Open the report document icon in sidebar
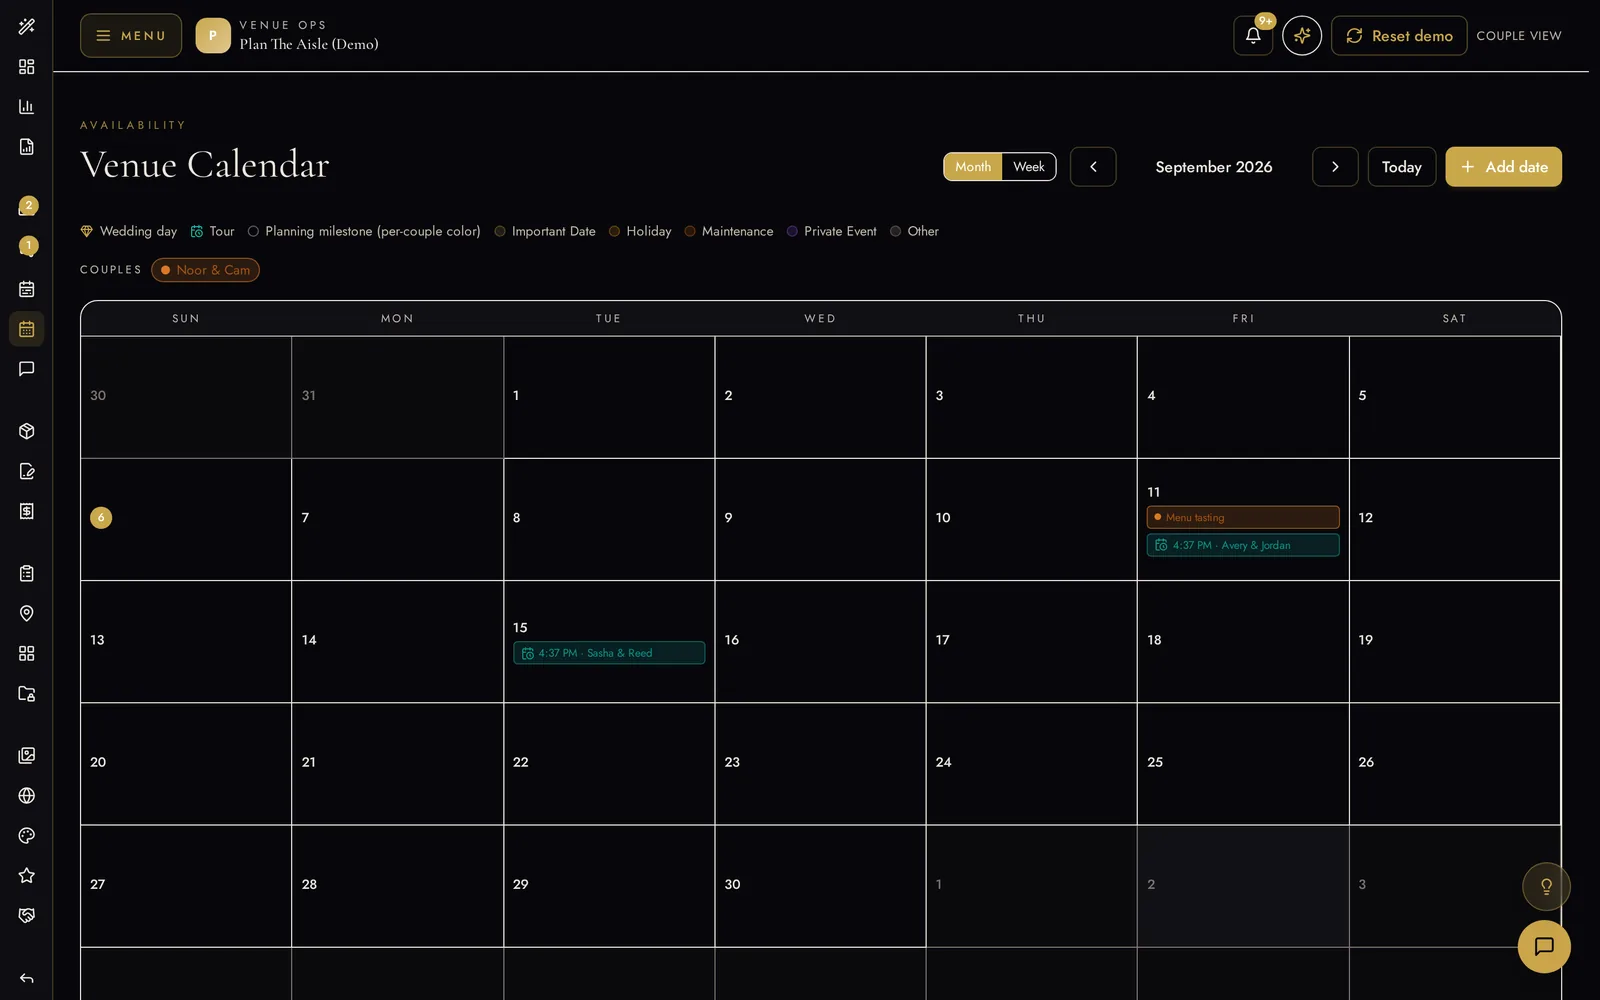1600x1000 pixels. tap(27, 146)
